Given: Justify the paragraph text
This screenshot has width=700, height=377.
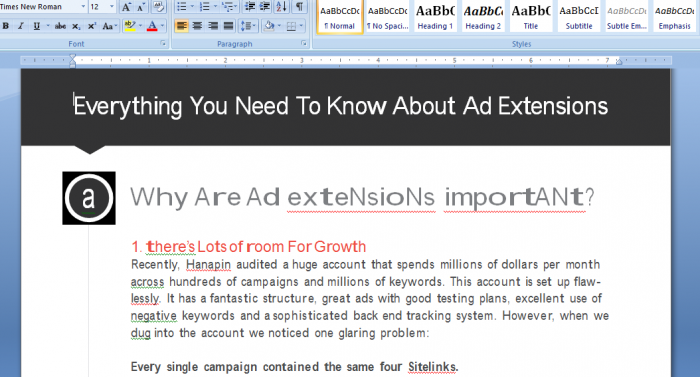Looking at the screenshot, I should point(228,26).
